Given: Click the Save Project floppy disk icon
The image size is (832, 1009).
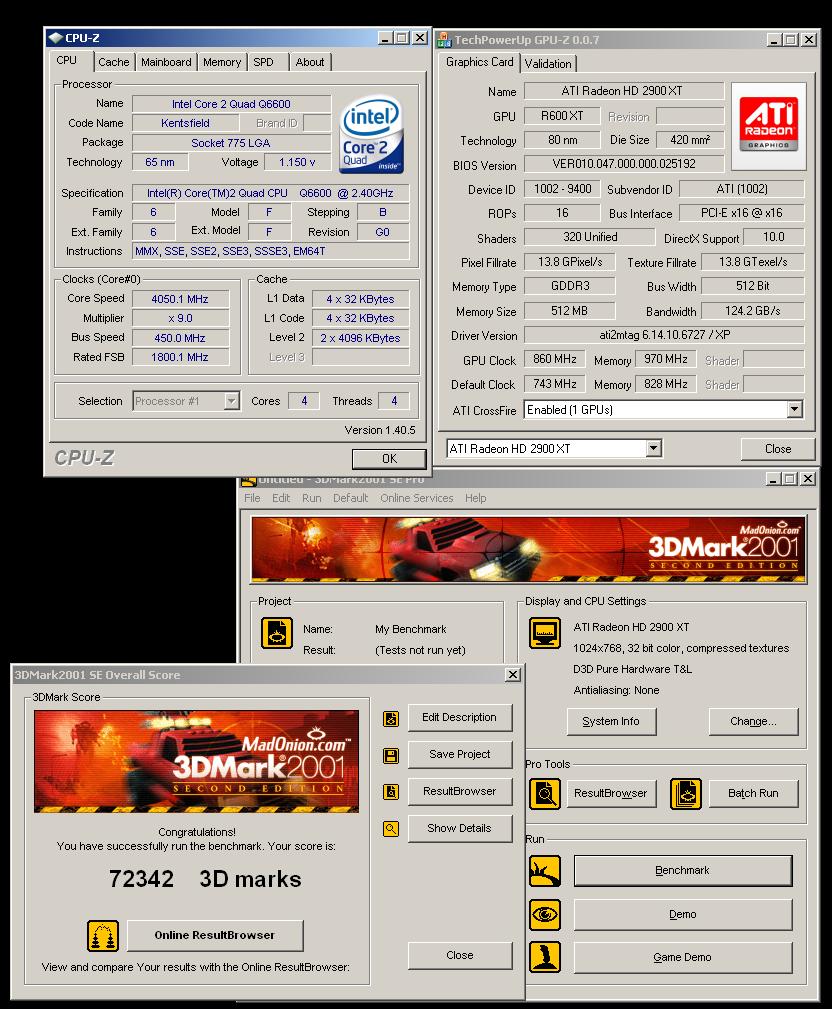Looking at the screenshot, I should (x=391, y=755).
